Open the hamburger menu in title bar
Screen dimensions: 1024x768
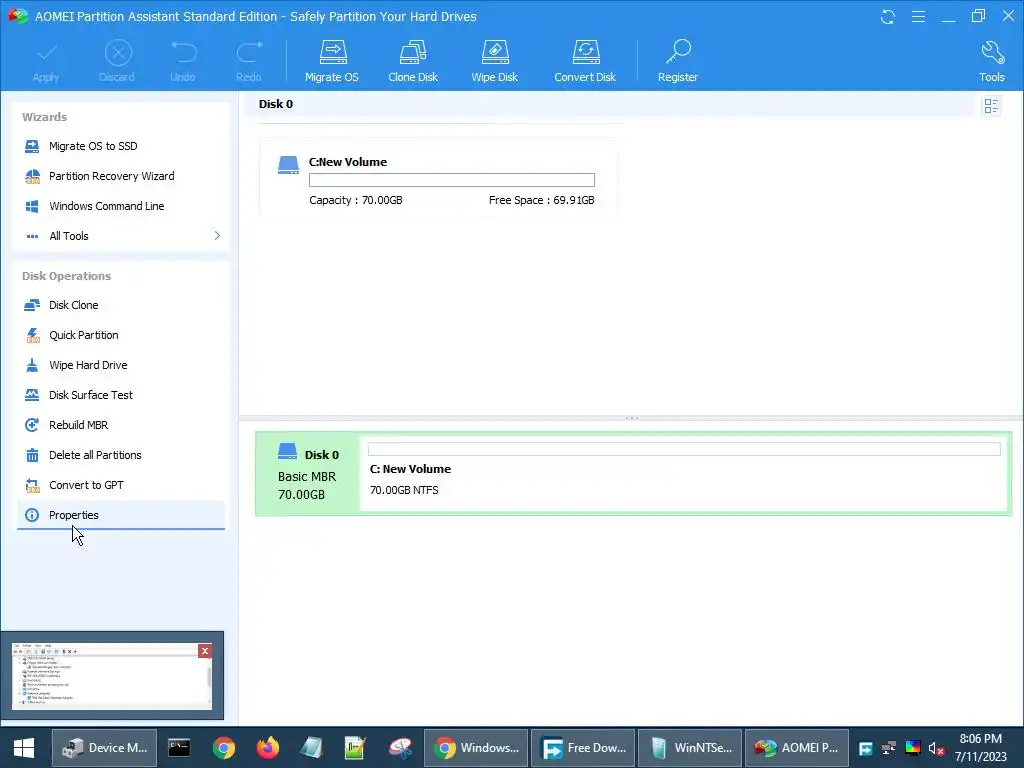[x=918, y=16]
